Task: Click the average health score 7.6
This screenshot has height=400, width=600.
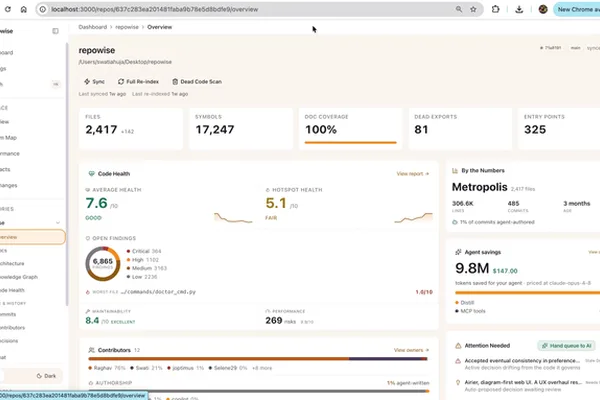Action: tap(96, 203)
